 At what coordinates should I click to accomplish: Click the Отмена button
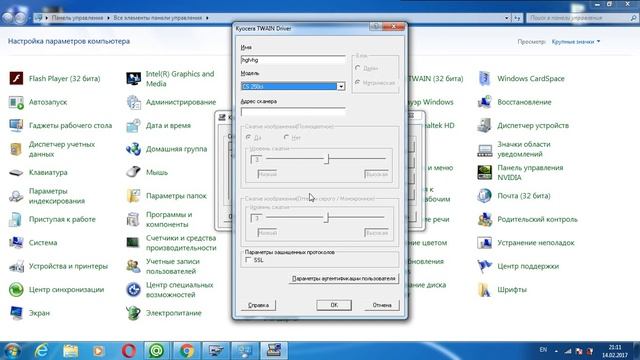pos(382,305)
